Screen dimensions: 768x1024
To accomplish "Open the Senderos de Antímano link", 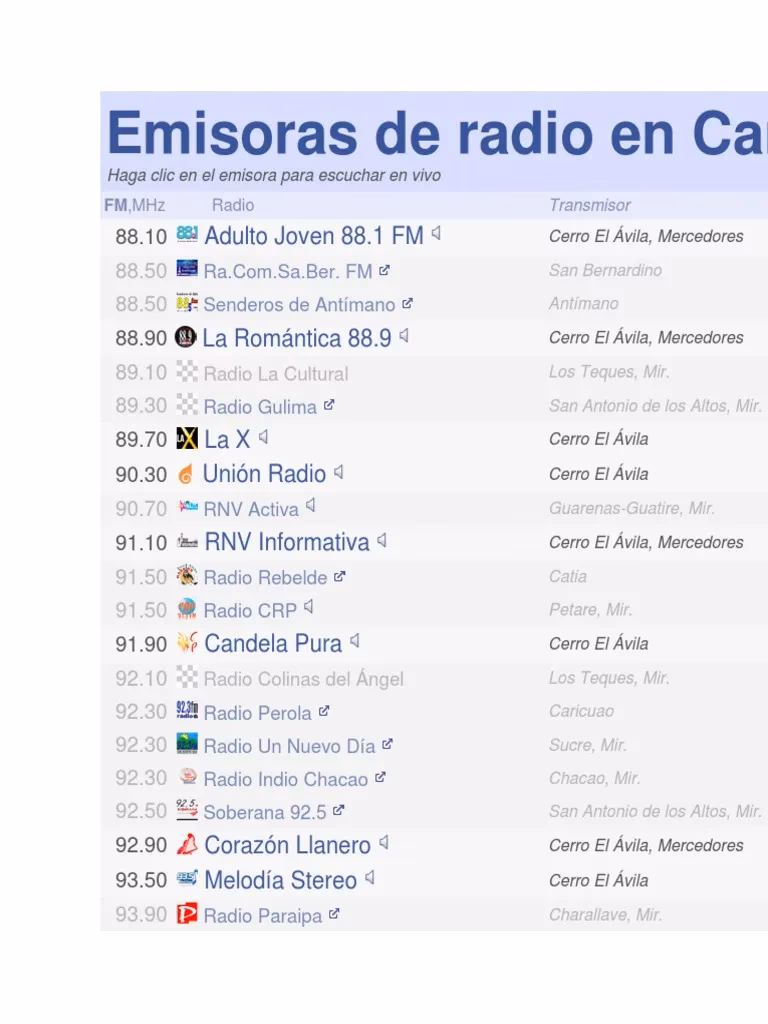I will (x=299, y=304).
